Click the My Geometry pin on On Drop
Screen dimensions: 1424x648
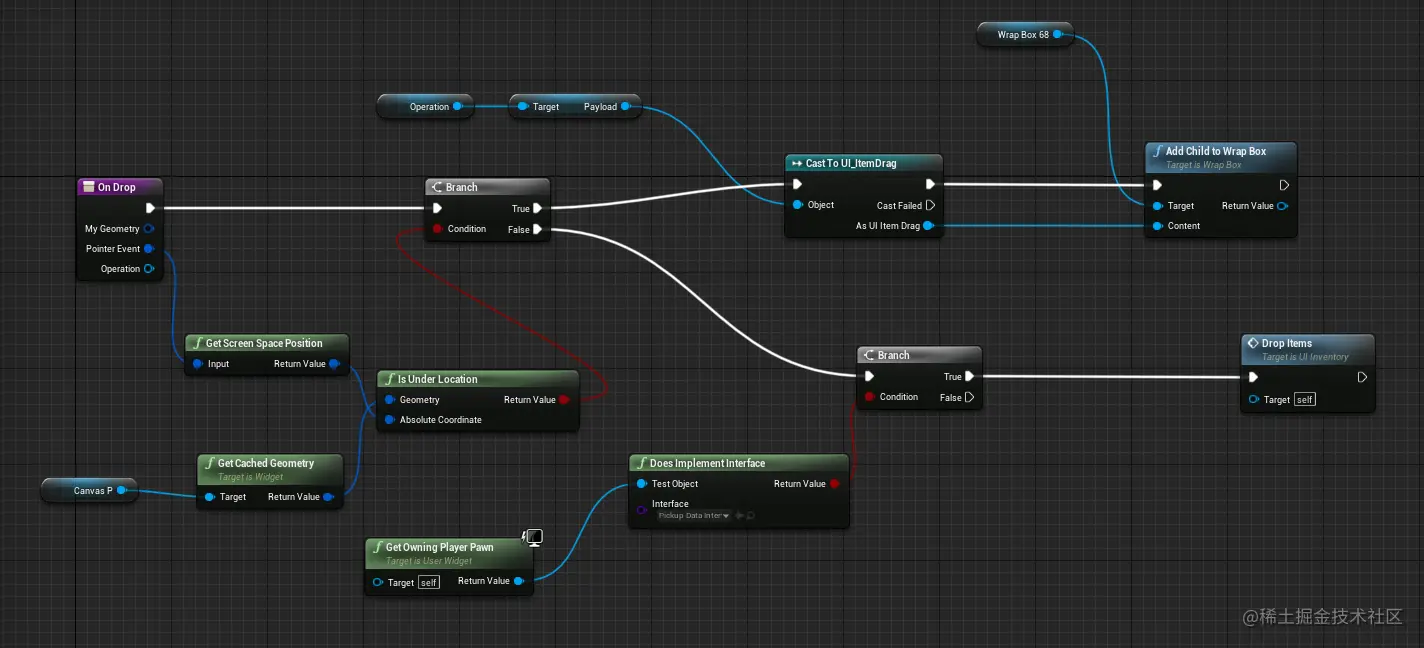pyautogui.click(x=148, y=229)
